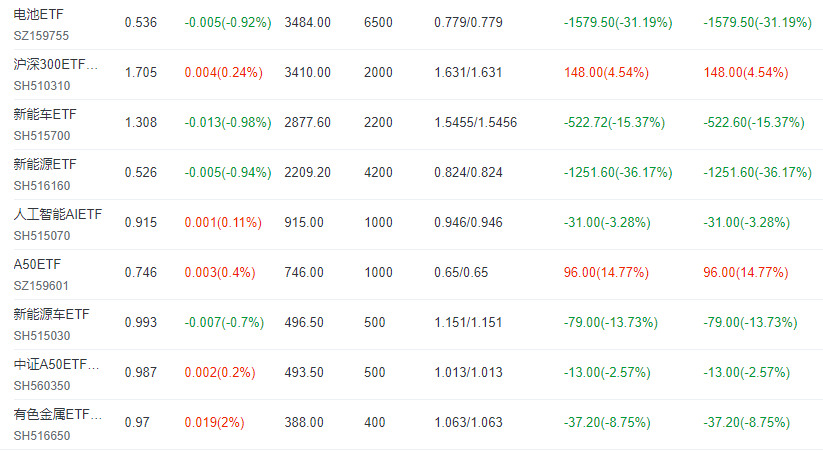This screenshot has height=452, width=823.
Task: Select the SZ159755 stock code
Action: [41, 36]
